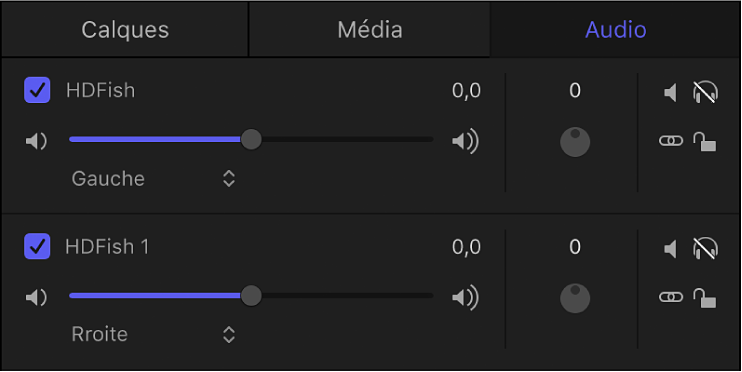Mute the HDFish audio track

pos(670,93)
